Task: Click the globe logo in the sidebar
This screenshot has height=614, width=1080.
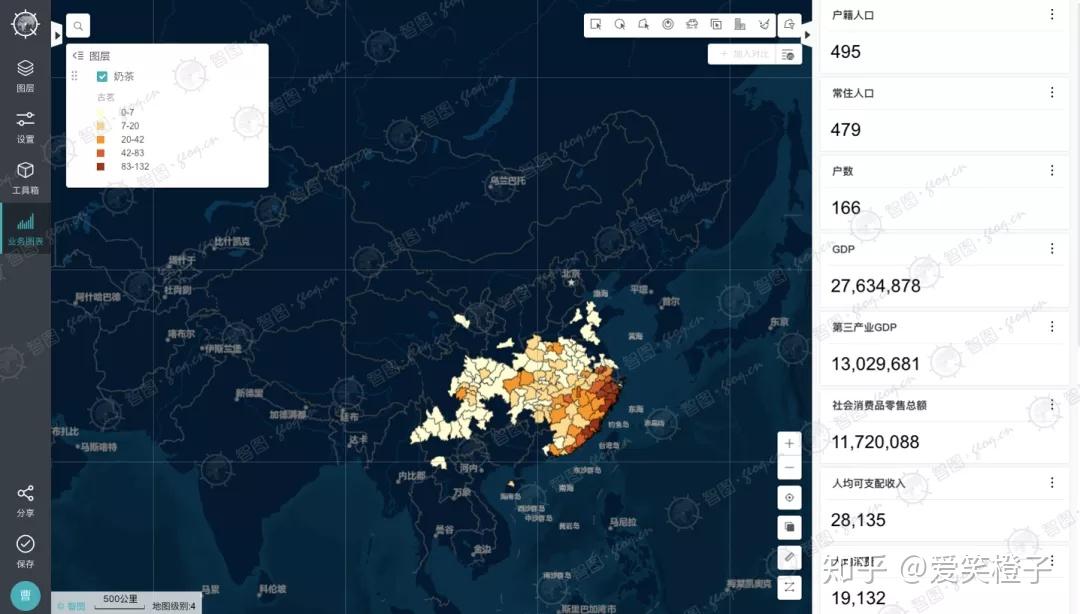Action: pos(25,24)
